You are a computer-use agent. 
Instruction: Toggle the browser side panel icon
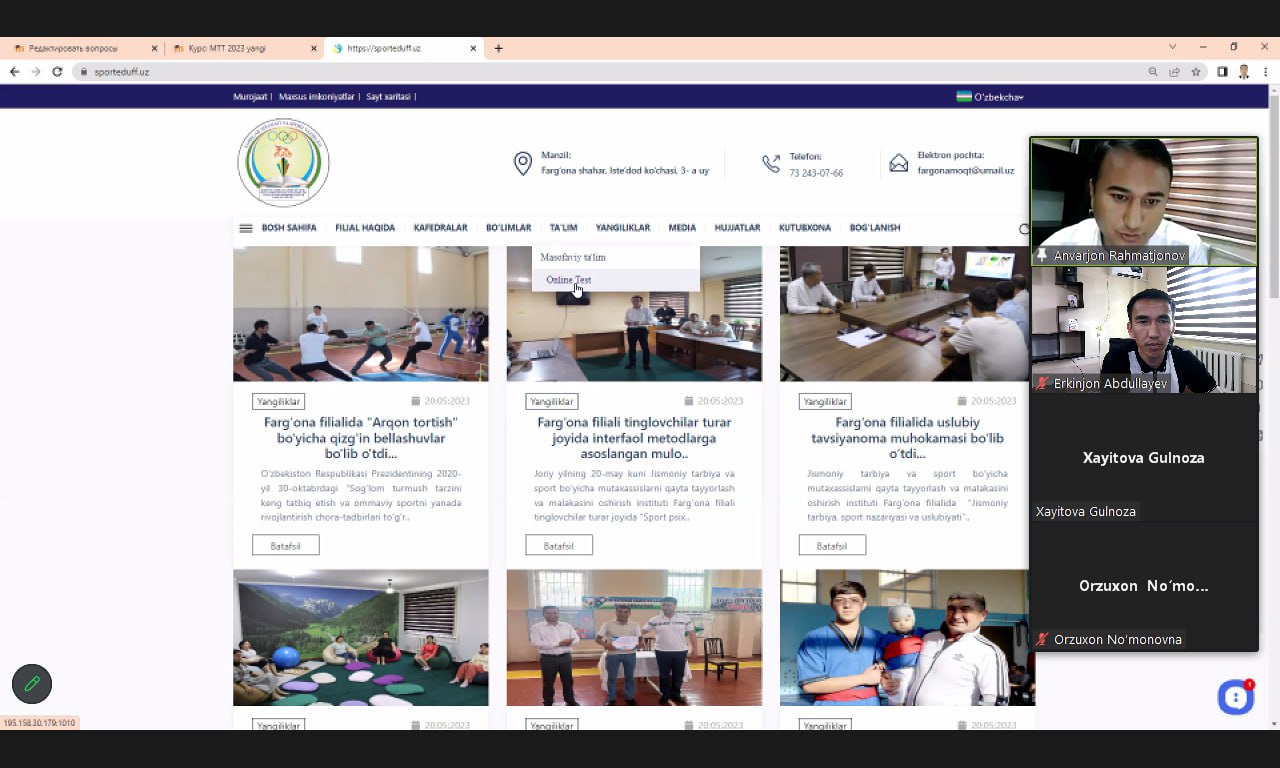pos(1222,72)
